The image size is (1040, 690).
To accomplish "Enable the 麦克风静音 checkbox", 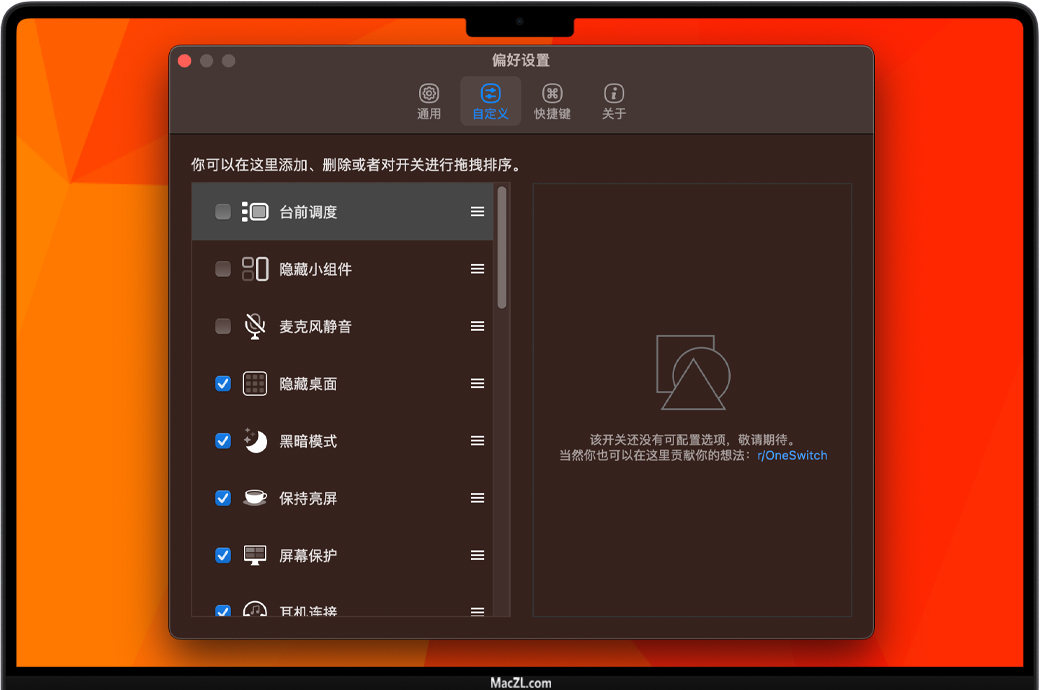I will [223, 326].
